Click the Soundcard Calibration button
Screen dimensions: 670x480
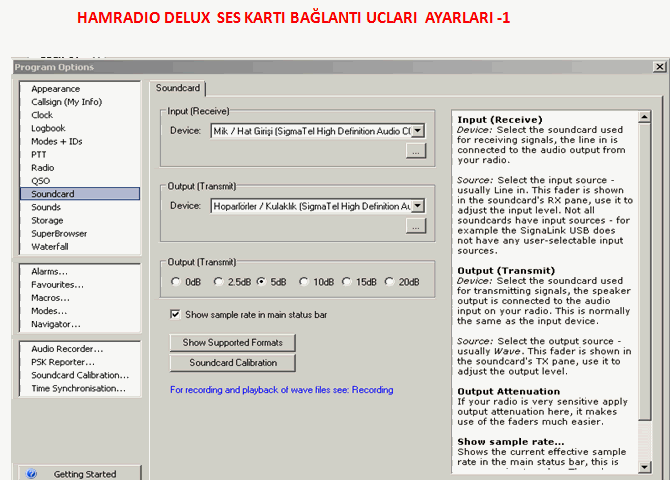232,363
